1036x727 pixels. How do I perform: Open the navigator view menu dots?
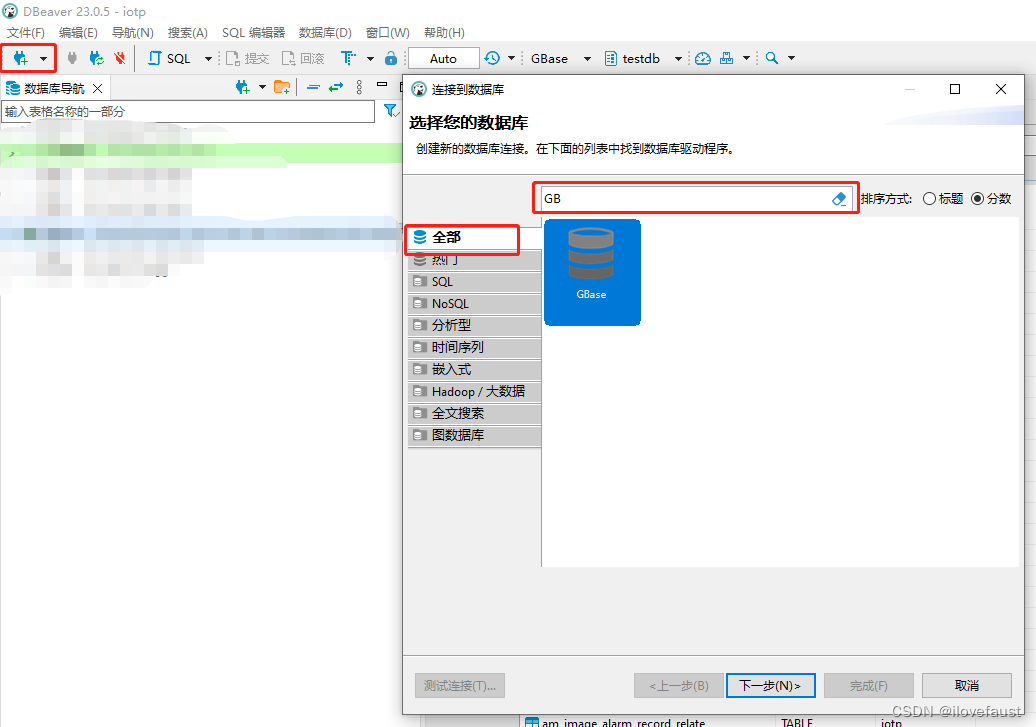tap(359, 87)
